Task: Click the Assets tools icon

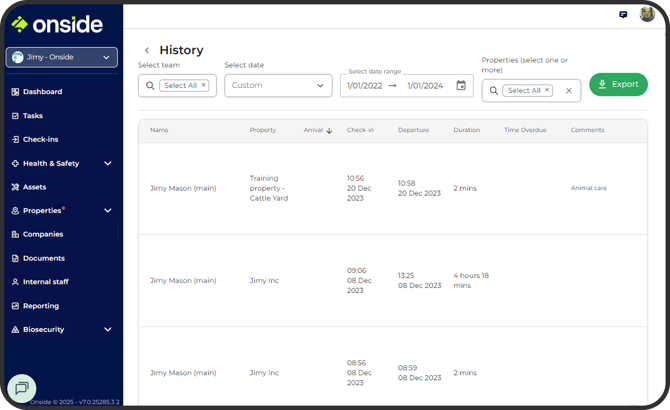Action: 15,187
